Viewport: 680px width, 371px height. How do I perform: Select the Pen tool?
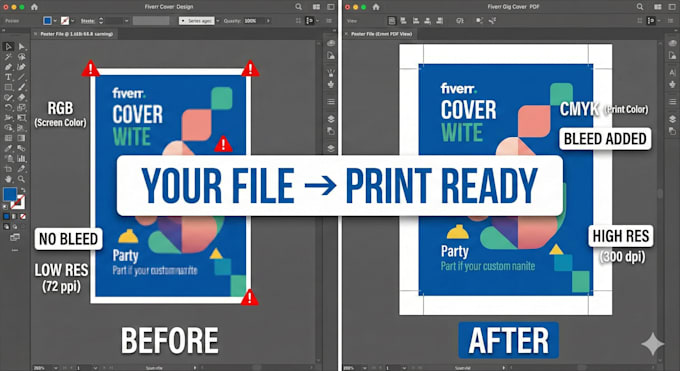click(8, 67)
